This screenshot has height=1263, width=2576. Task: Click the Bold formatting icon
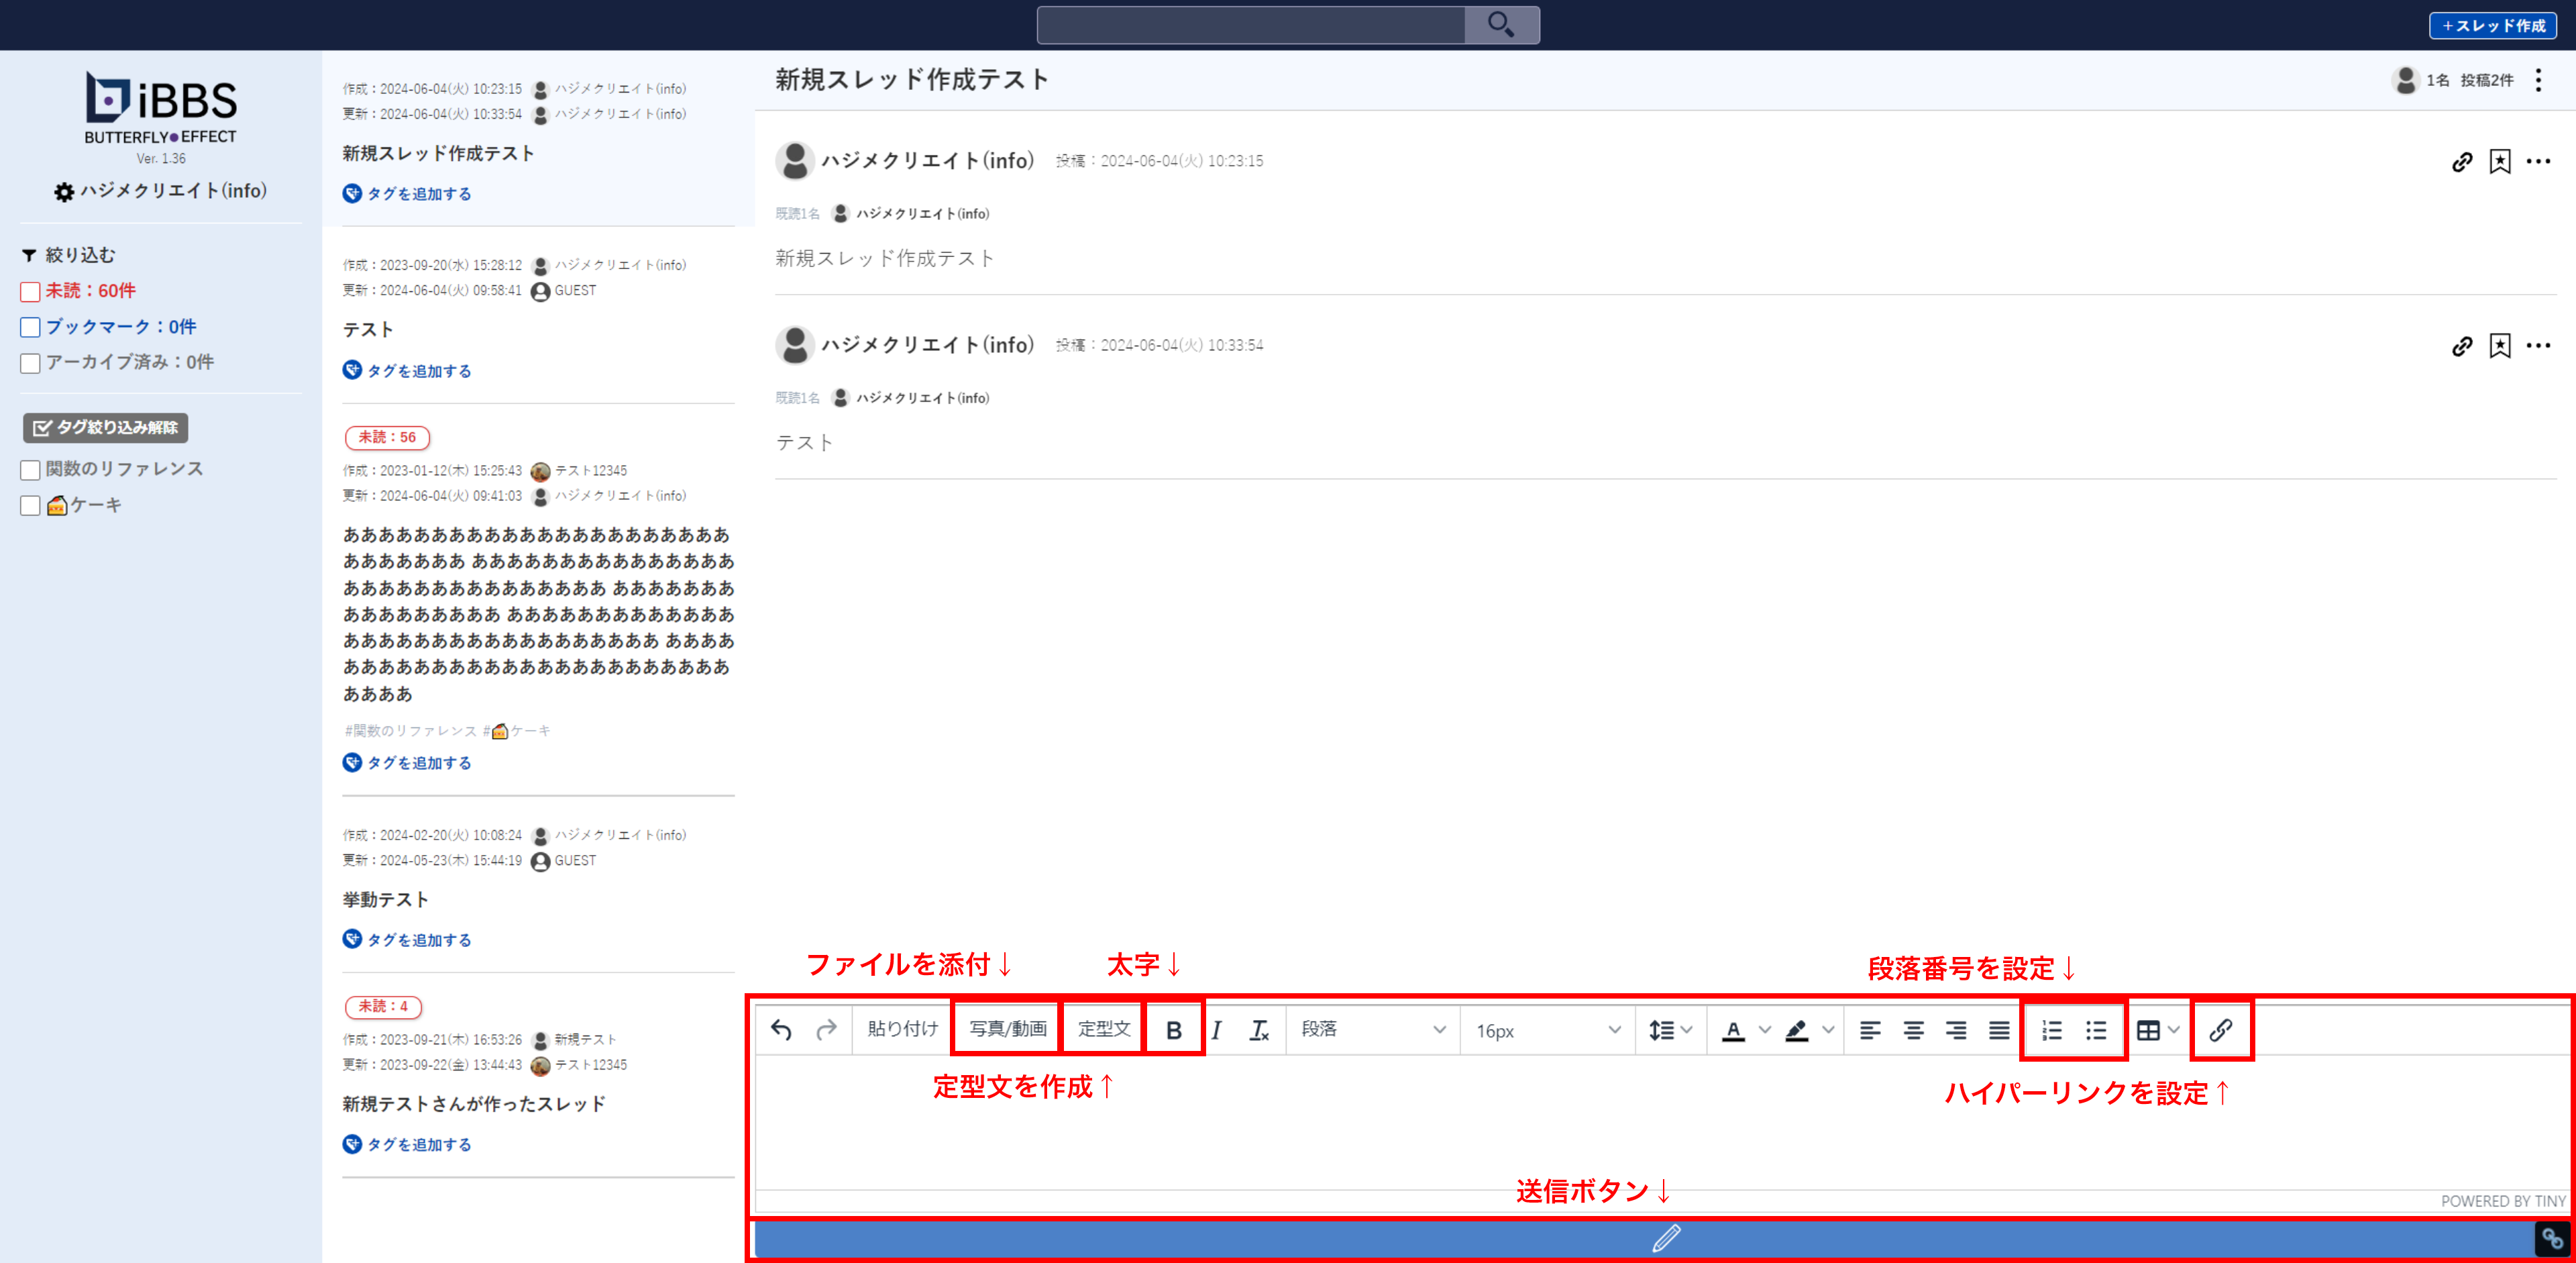(1174, 1030)
